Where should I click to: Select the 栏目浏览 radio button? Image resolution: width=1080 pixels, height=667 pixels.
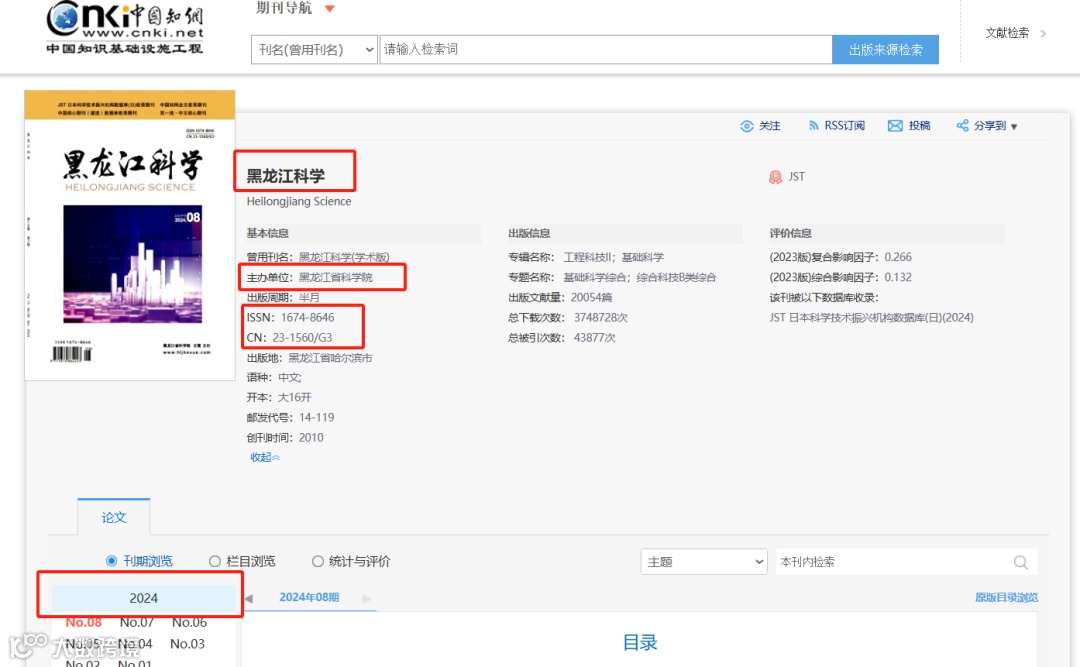(215, 562)
